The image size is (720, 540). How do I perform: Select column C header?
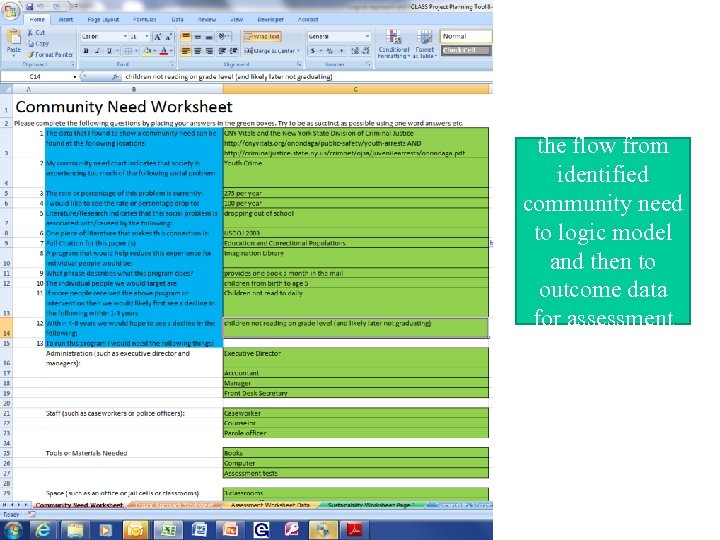pos(356,89)
